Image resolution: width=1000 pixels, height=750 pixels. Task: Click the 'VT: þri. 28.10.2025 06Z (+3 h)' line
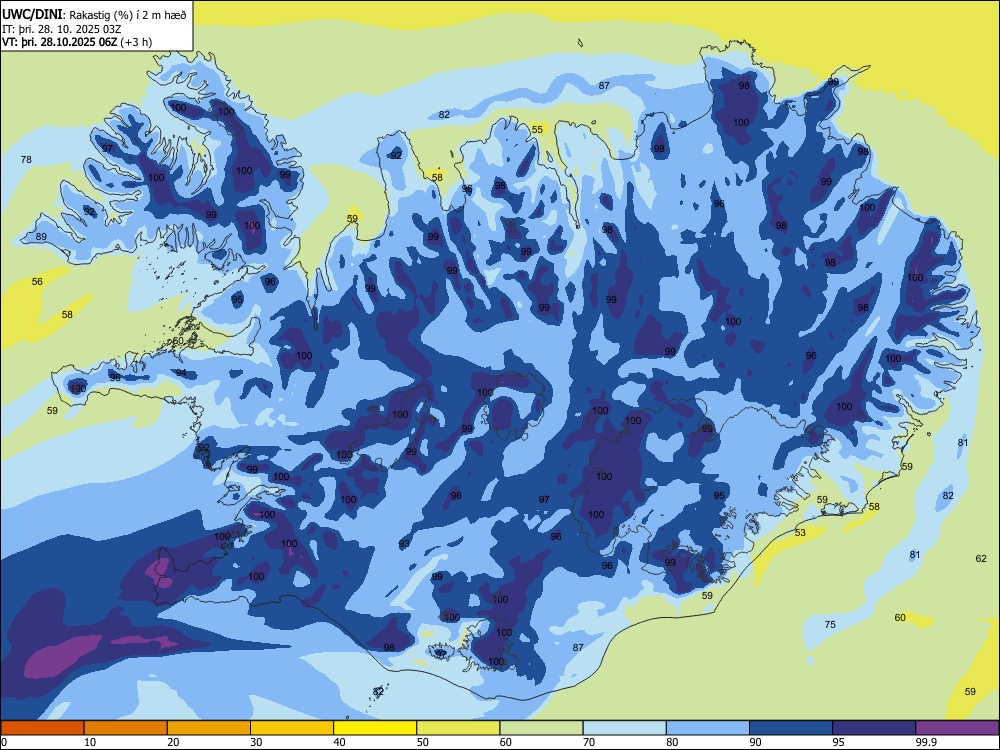click(x=77, y=42)
